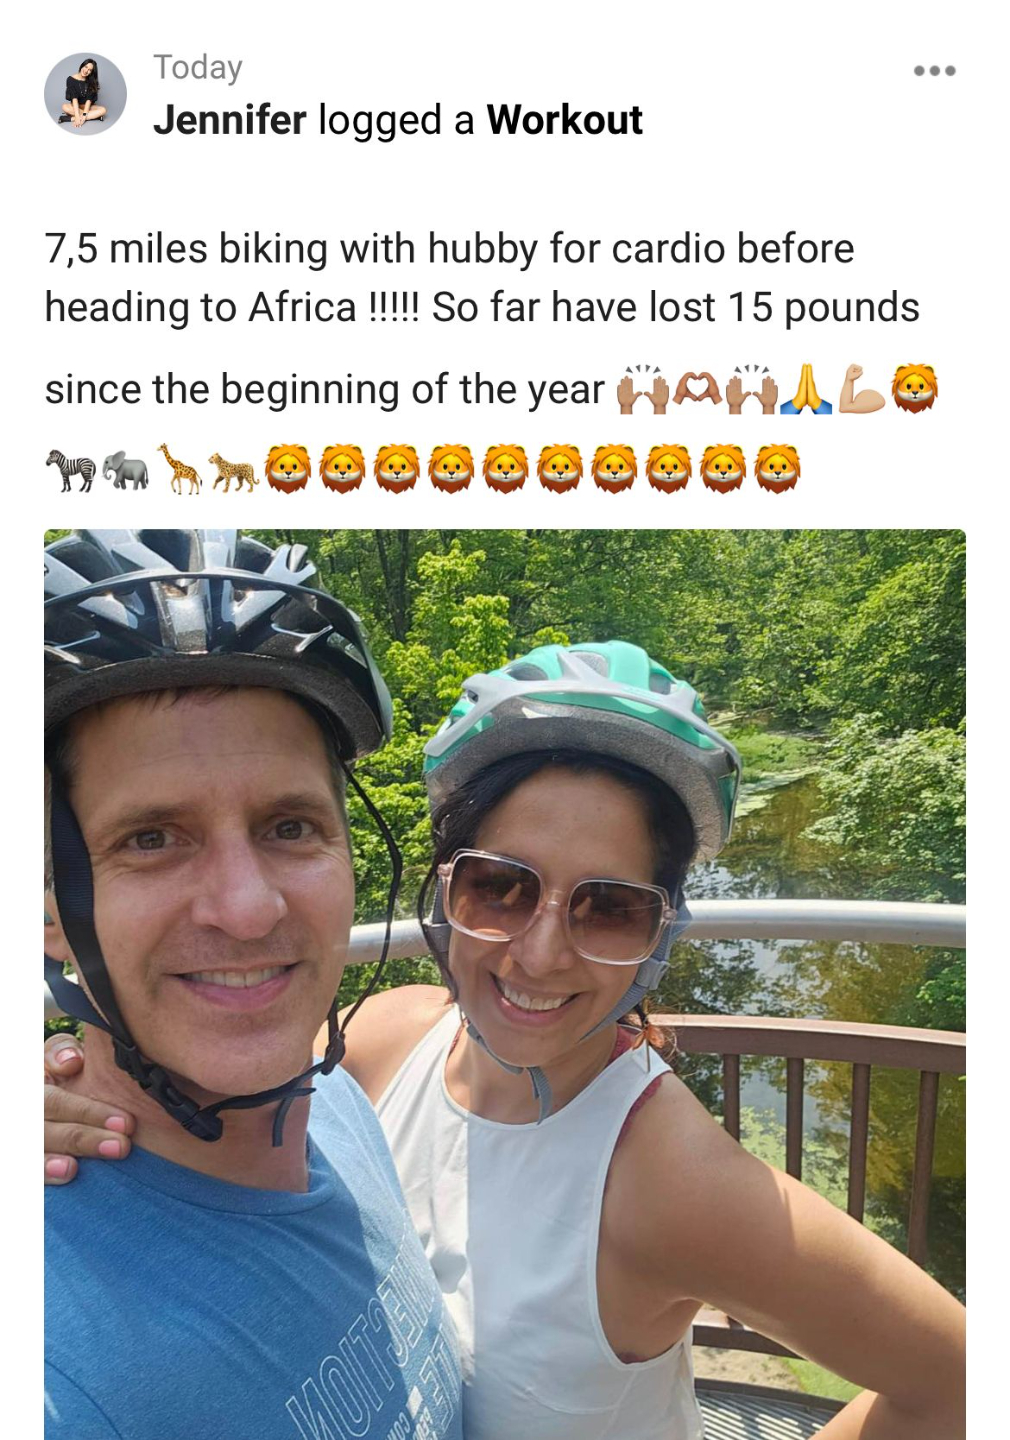Click the leopard emoji

234,471
